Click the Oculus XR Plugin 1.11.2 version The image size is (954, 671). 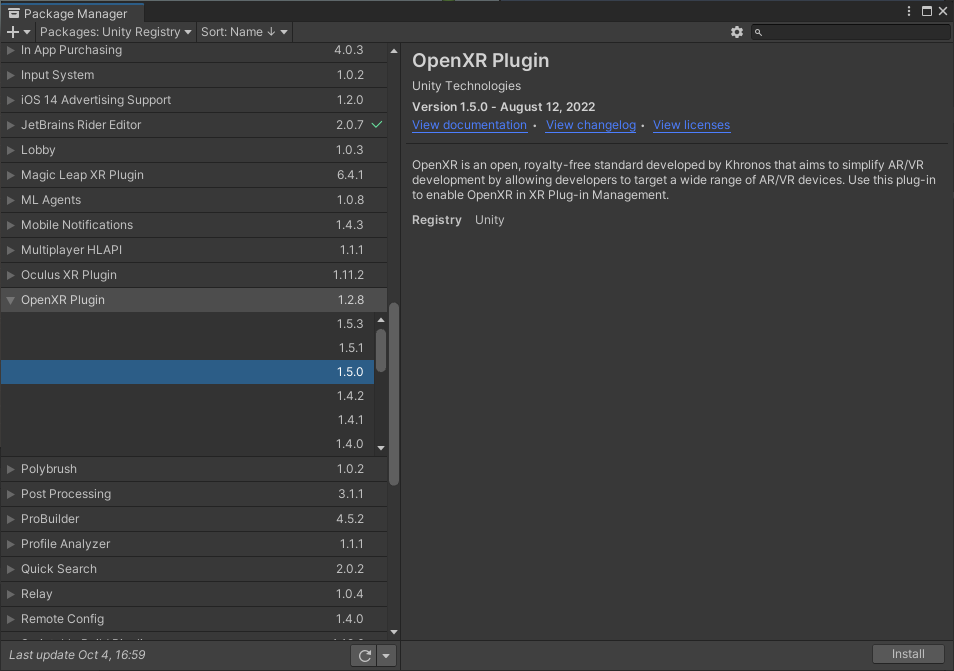[348, 275]
